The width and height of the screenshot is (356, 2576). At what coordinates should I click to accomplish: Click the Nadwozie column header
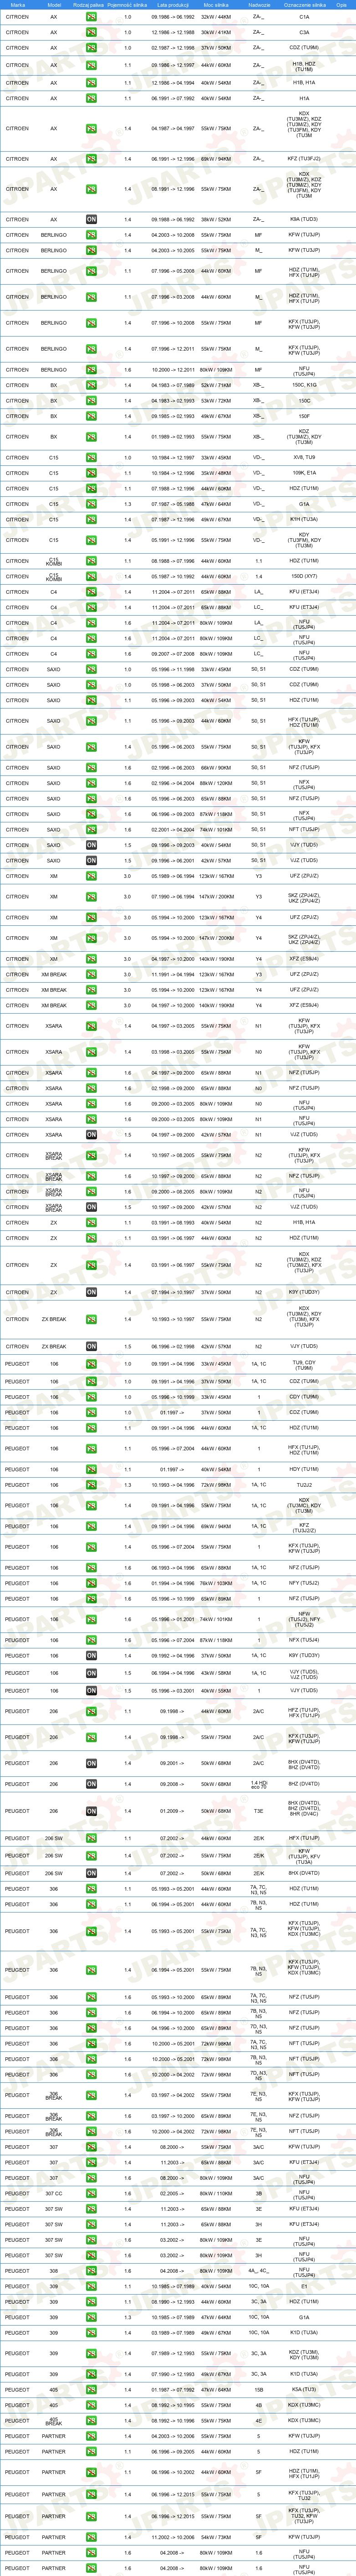coord(259,5)
